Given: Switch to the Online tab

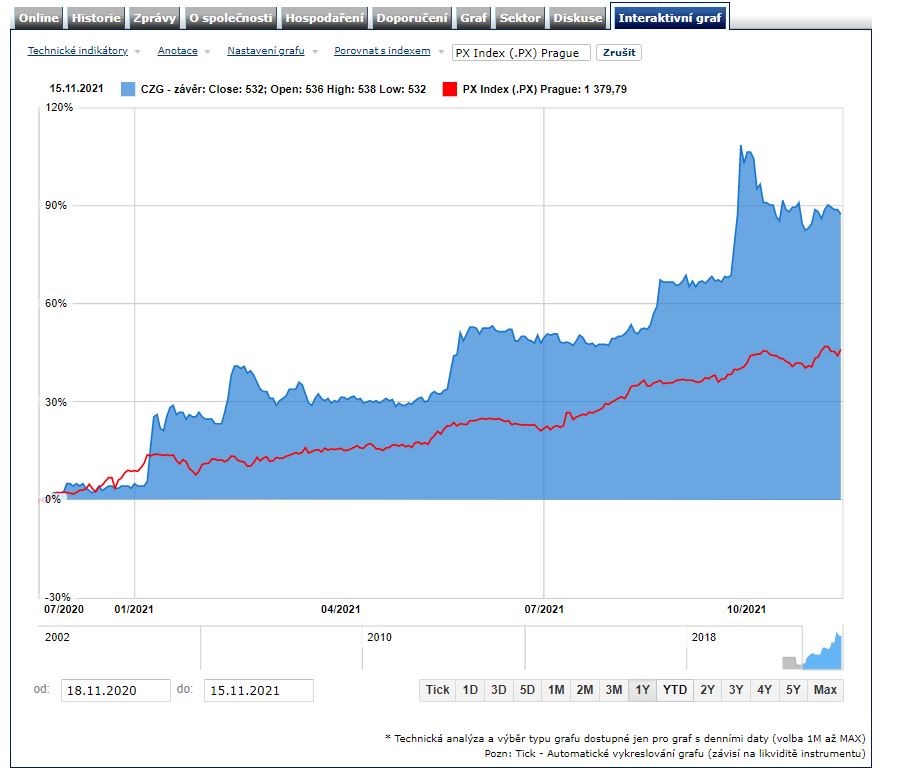Looking at the screenshot, I should tap(40, 18).
